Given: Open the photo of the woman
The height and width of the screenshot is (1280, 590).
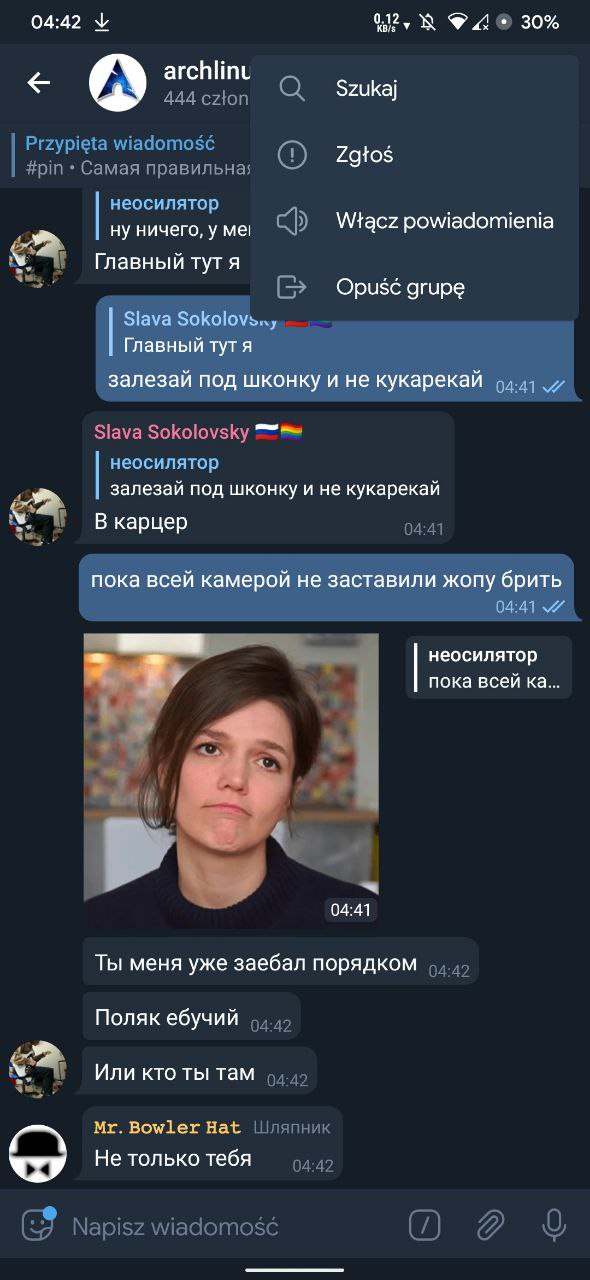Looking at the screenshot, I should pos(231,781).
